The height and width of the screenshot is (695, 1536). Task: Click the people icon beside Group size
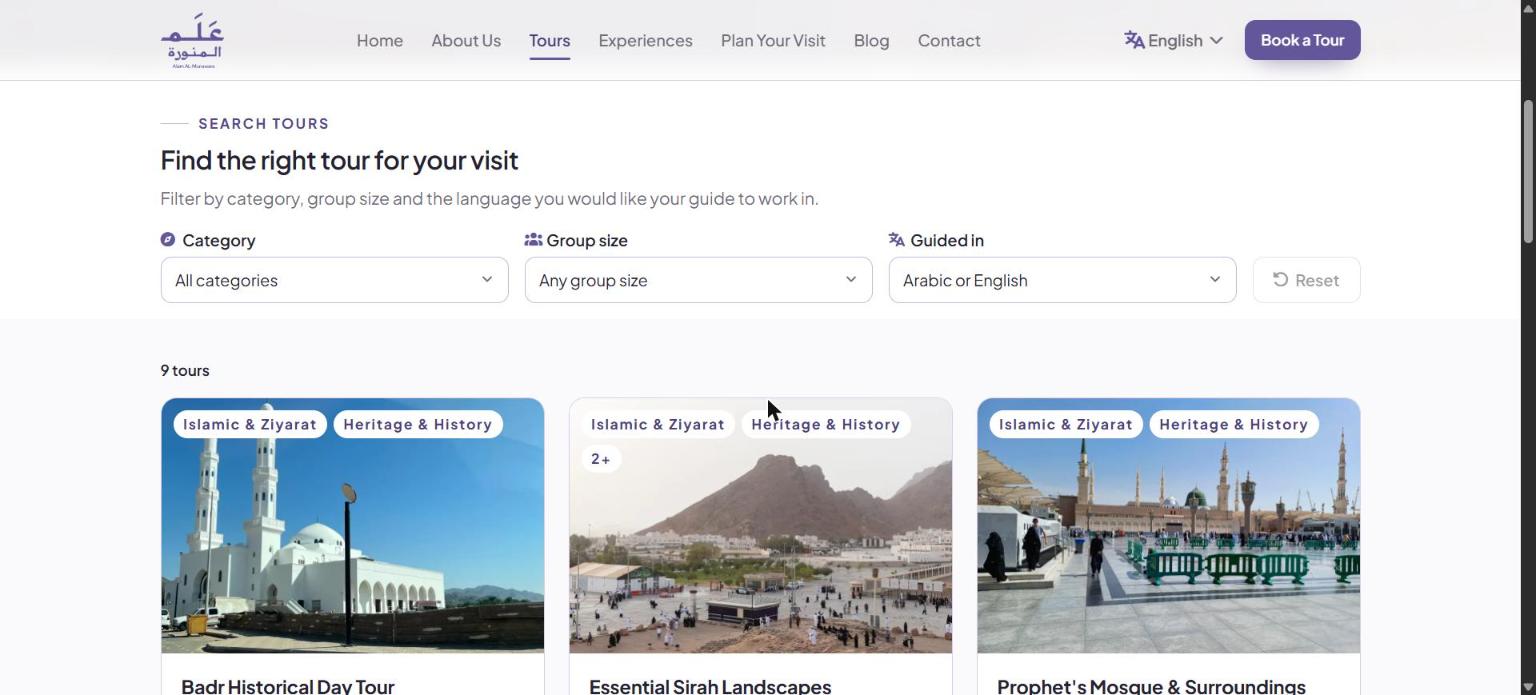coord(533,240)
